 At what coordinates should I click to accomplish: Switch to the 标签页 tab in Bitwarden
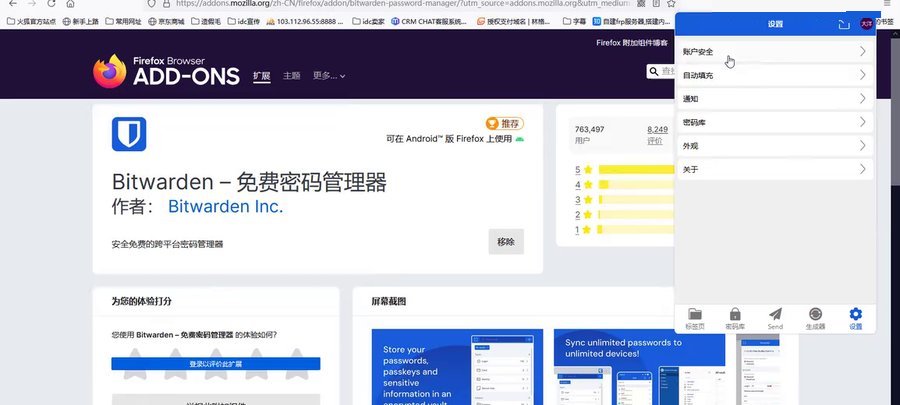695,319
